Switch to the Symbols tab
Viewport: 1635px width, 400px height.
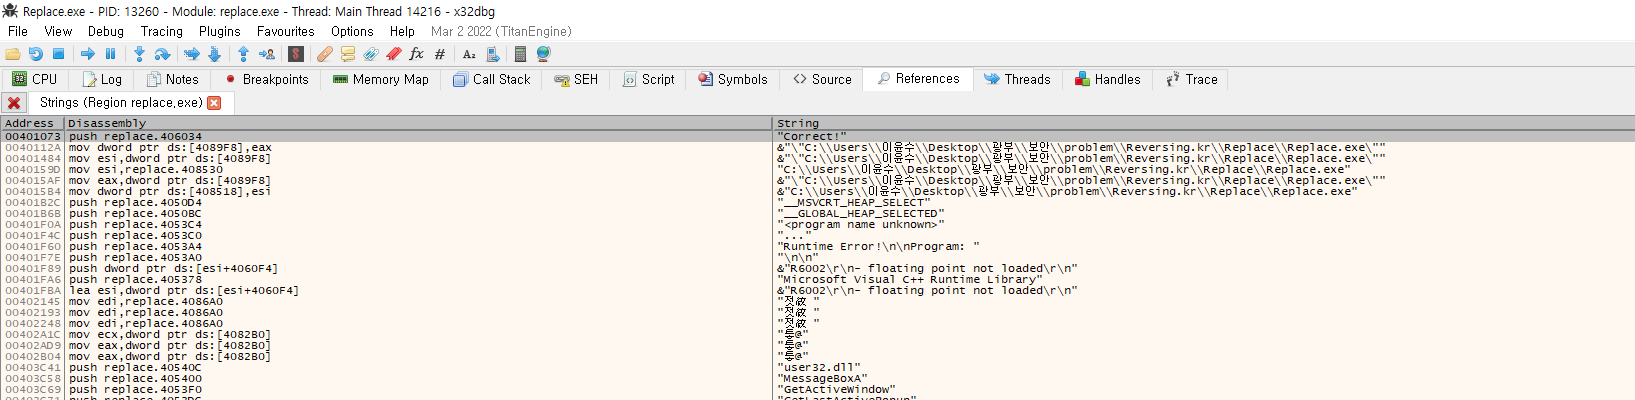click(x=733, y=79)
